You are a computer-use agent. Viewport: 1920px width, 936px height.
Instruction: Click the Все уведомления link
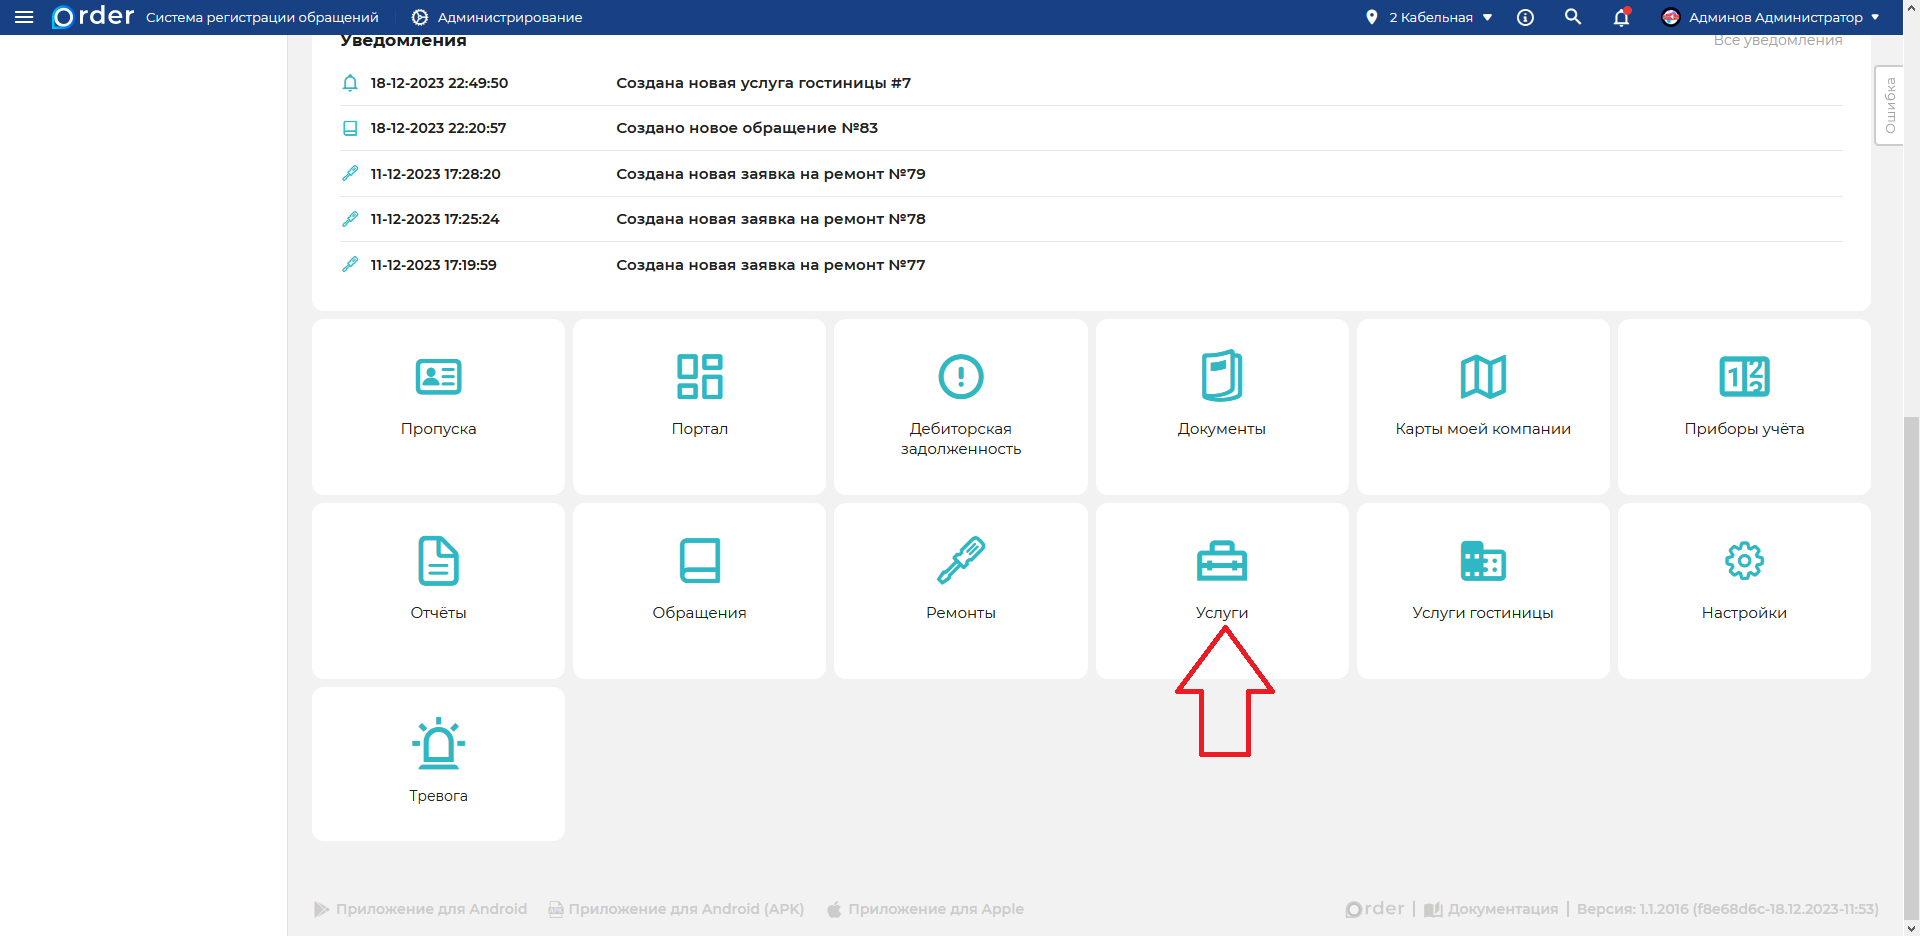tap(1777, 41)
